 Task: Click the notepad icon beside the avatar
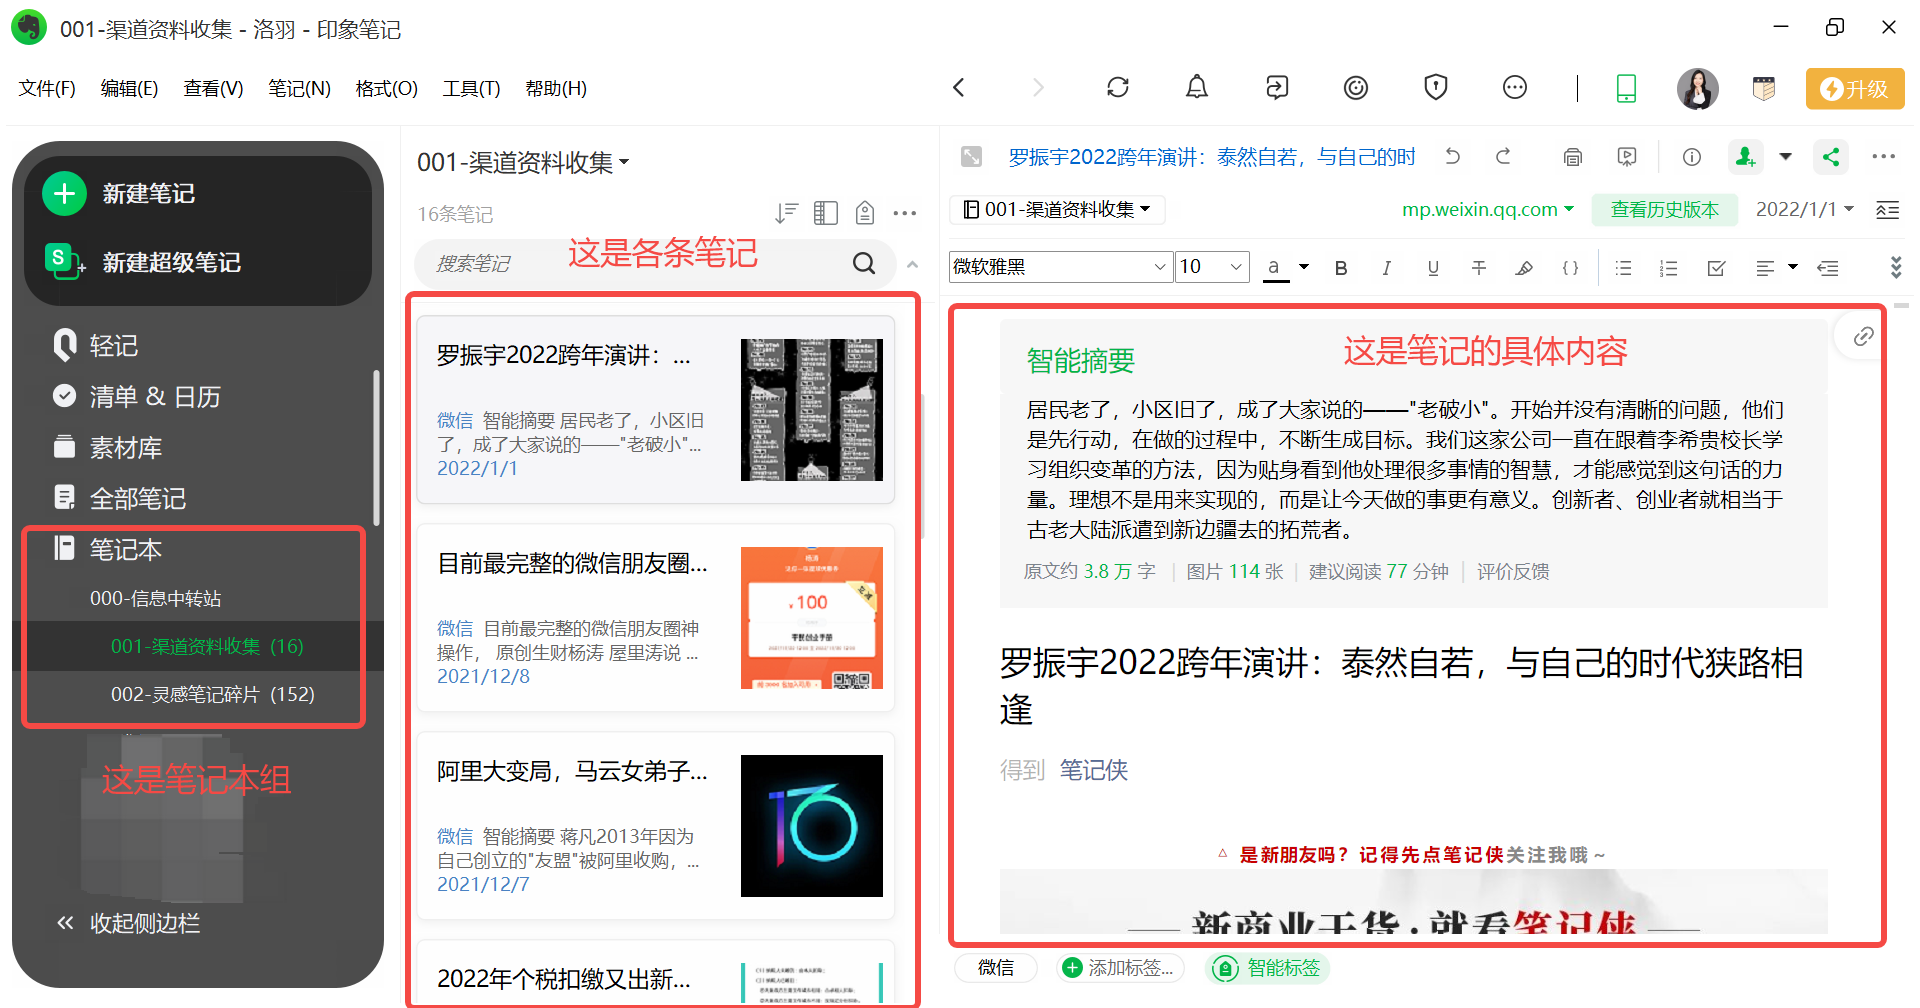pyautogui.click(x=1764, y=88)
